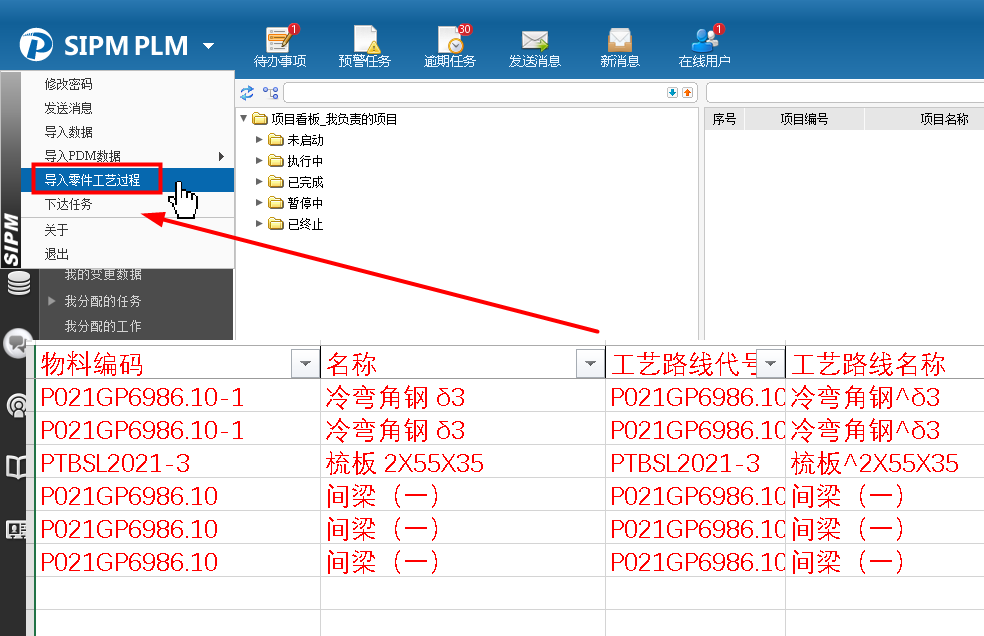Open the 名称 column filter dropdown
This screenshot has height=636, width=984.
(x=590, y=364)
